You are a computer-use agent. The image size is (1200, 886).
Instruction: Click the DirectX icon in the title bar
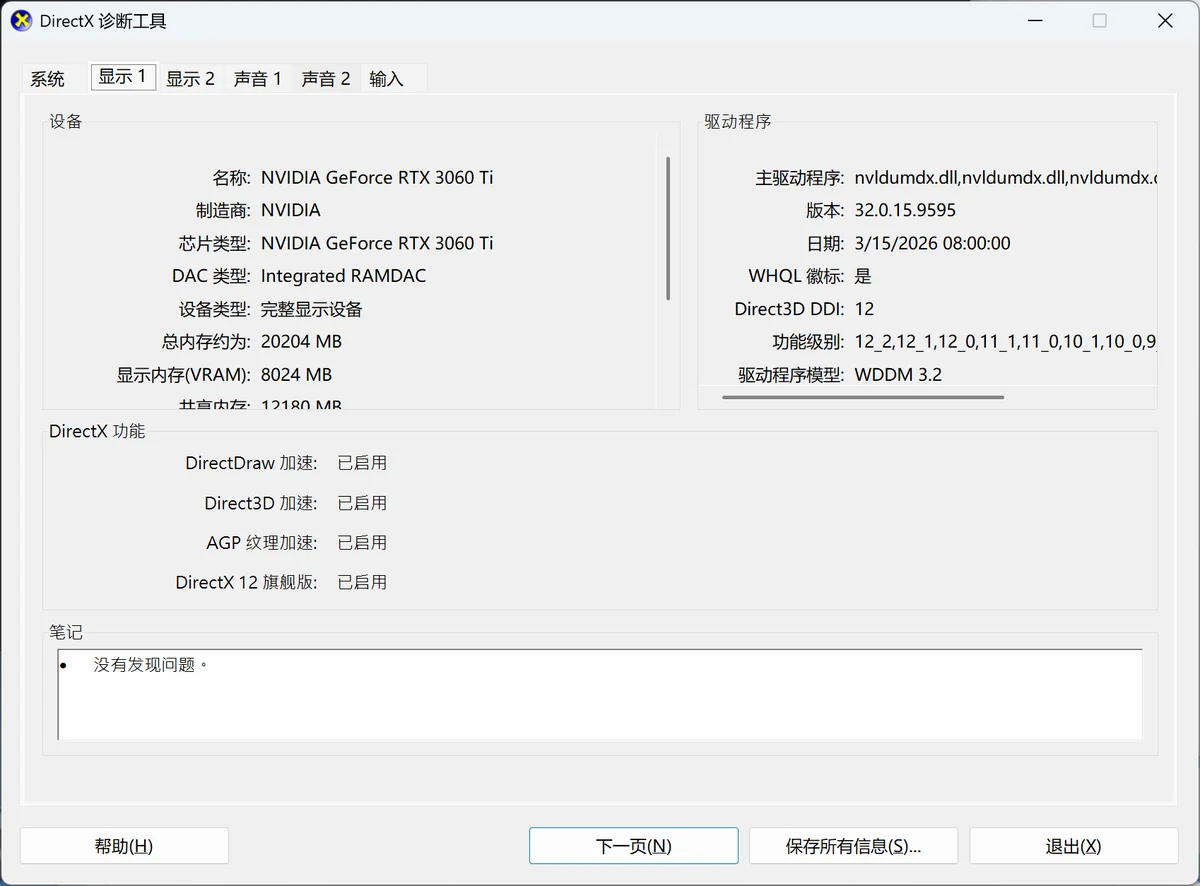coord(21,20)
